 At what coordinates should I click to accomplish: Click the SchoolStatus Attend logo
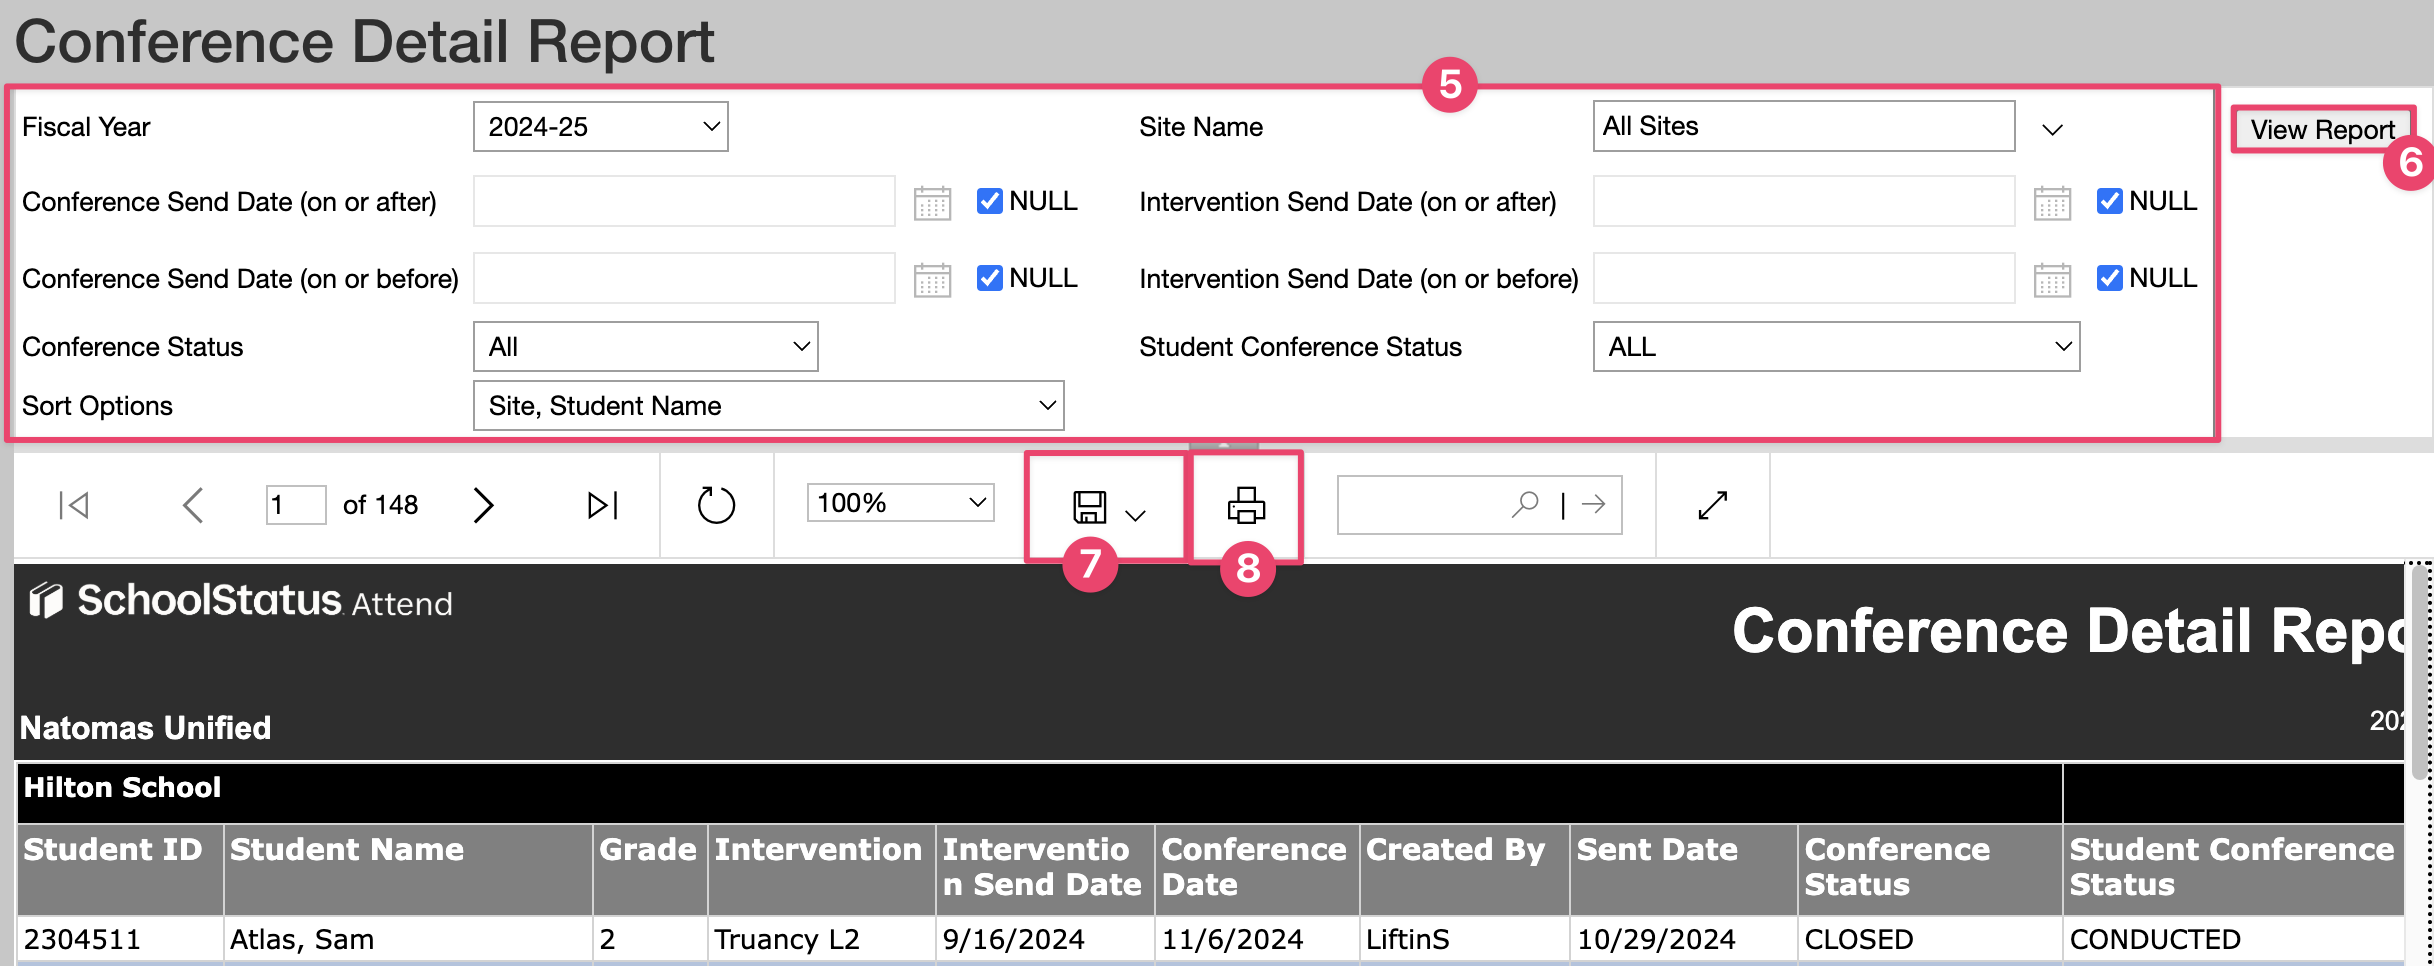[x=240, y=601]
